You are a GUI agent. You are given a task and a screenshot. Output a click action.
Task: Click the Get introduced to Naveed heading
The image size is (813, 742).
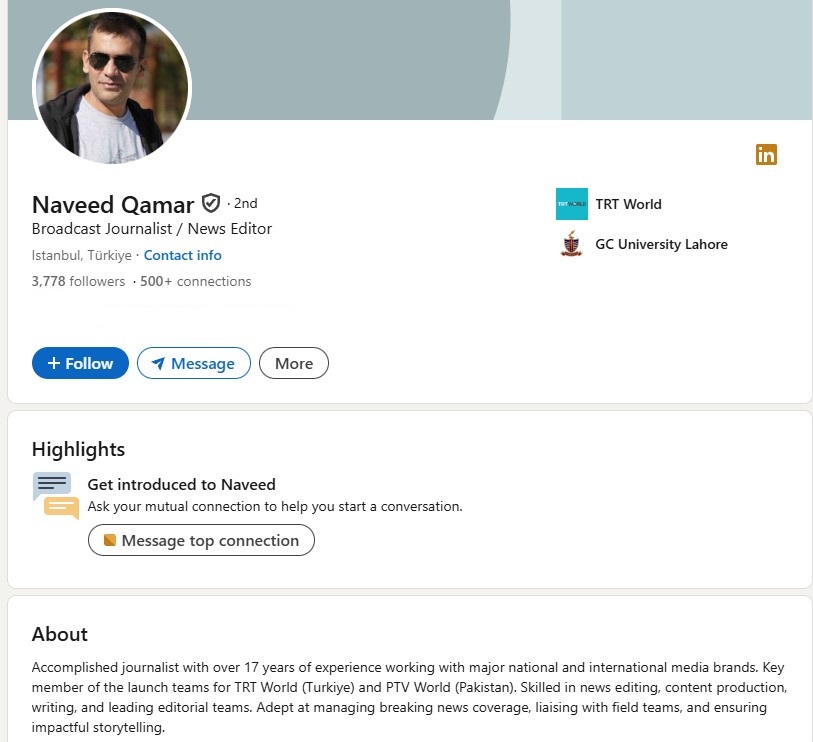click(181, 485)
